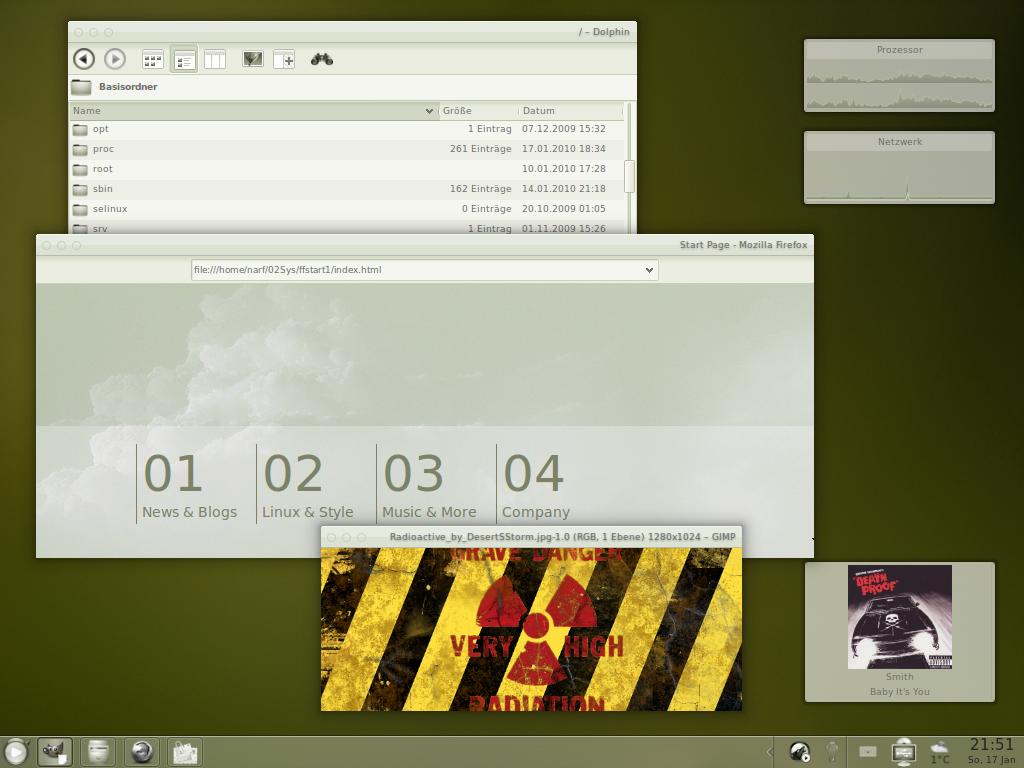The height and width of the screenshot is (768, 1024).
Task: Click Dolphin split view icon
Action: point(284,60)
